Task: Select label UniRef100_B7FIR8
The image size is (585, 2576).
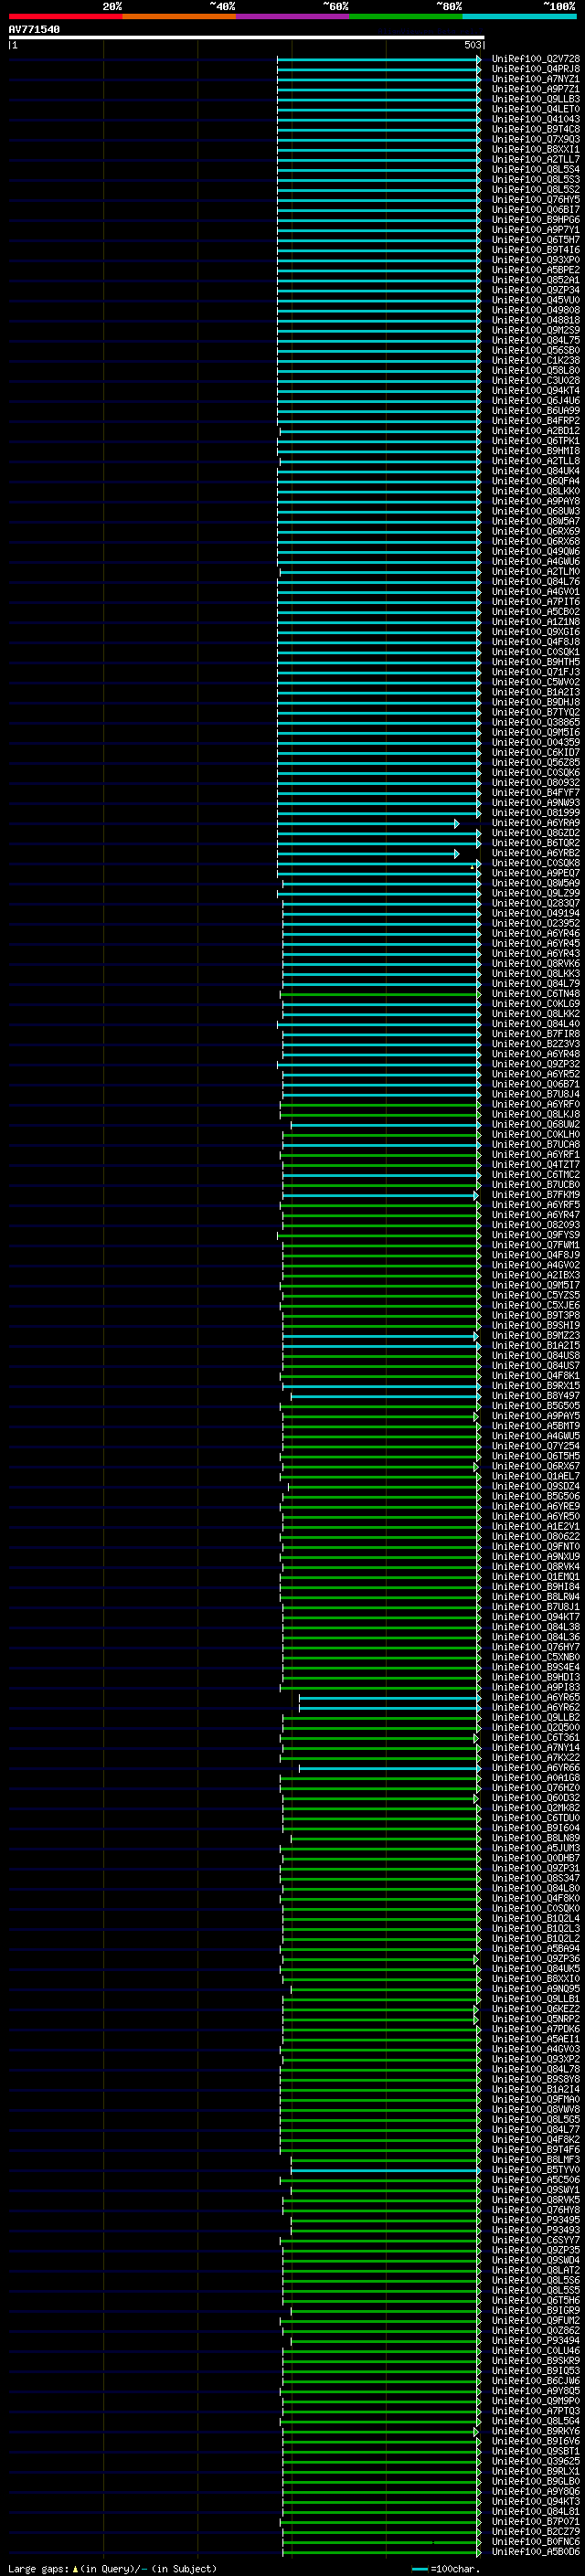Action: [x=535, y=1034]
